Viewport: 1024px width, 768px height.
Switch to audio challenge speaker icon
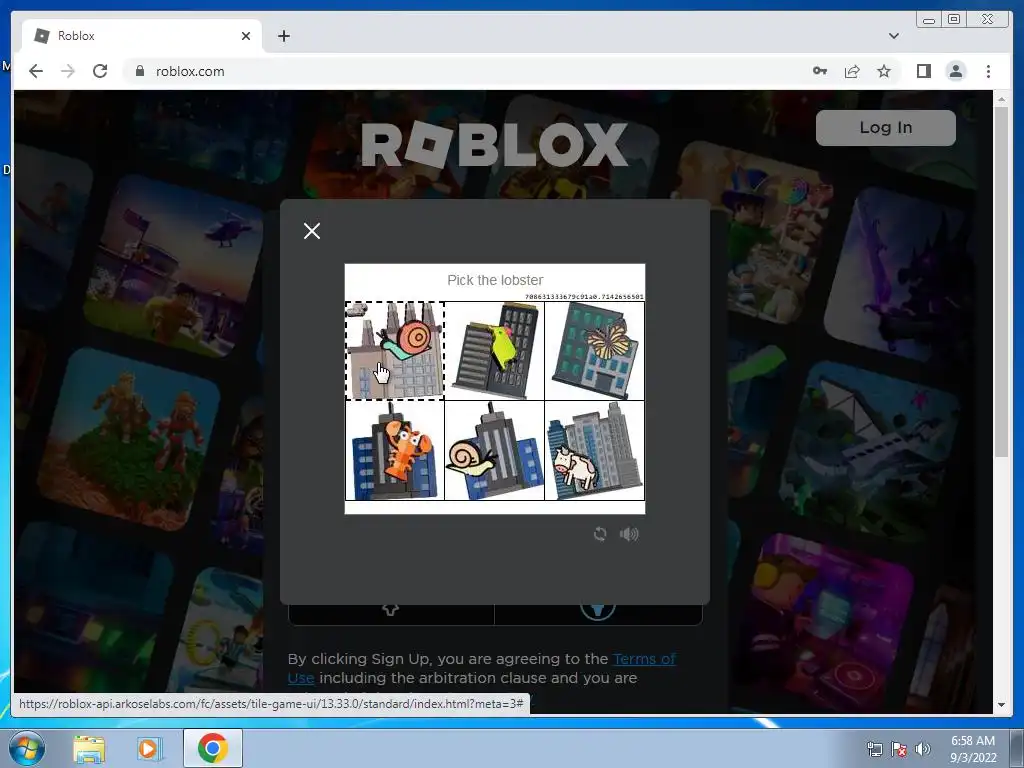(629, 534)
